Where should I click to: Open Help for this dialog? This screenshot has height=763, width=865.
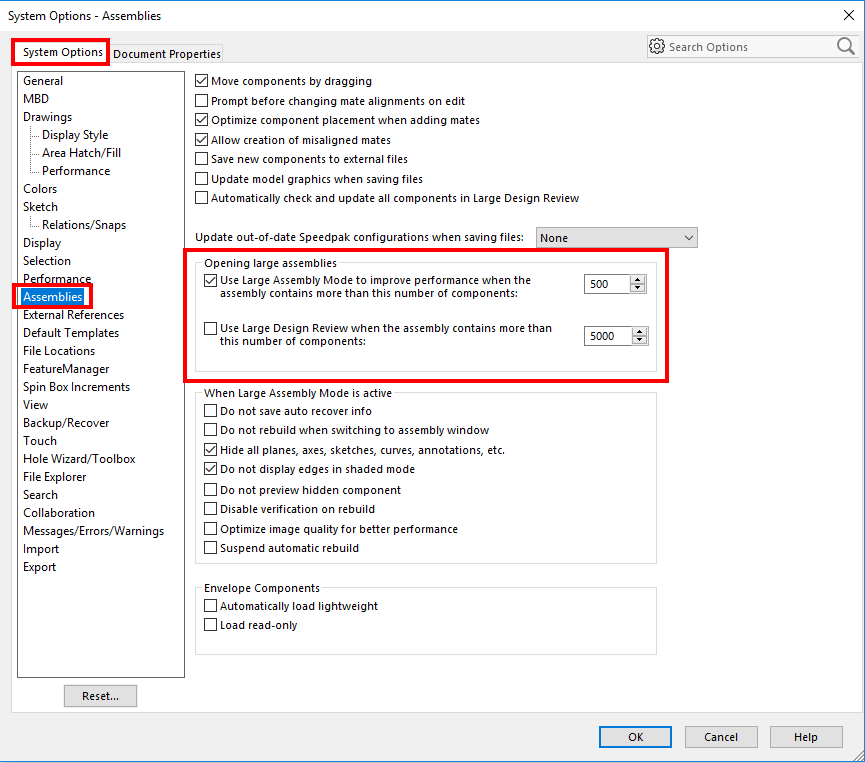click(x=805, y=737)
